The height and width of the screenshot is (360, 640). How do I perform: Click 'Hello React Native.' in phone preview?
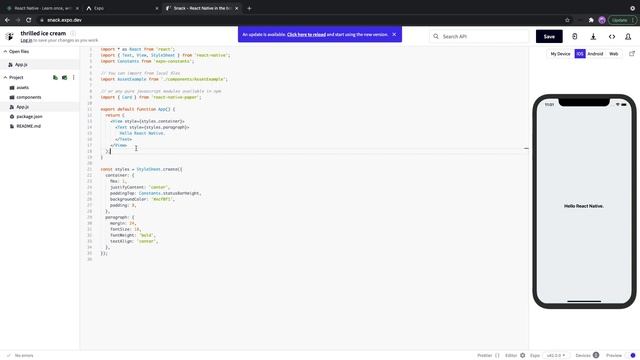(x=584, y=206)
